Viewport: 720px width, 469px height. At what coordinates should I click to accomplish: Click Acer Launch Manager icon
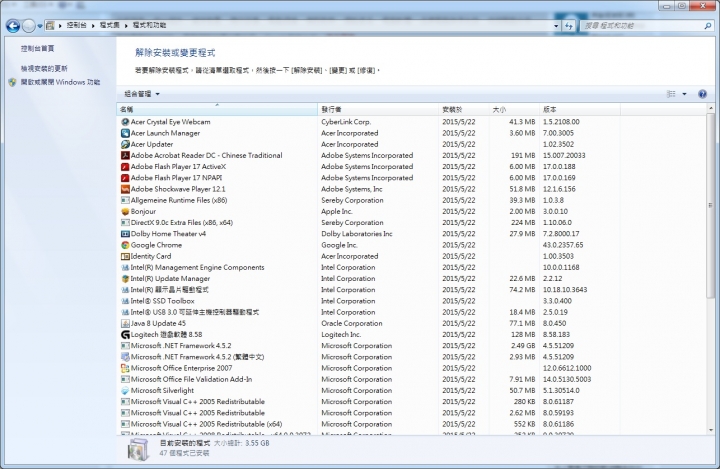coord(125,133)
